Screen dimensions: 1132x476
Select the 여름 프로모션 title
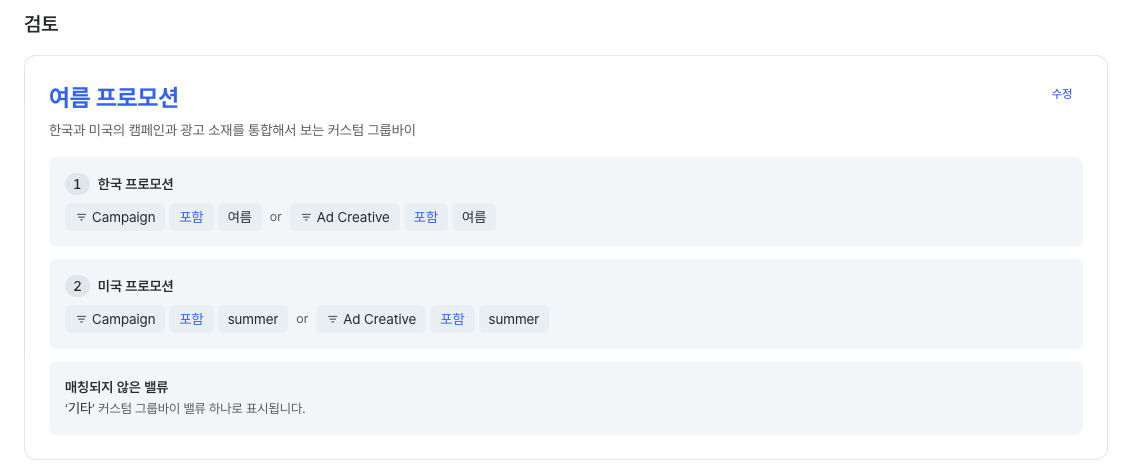tap(113, 97)
